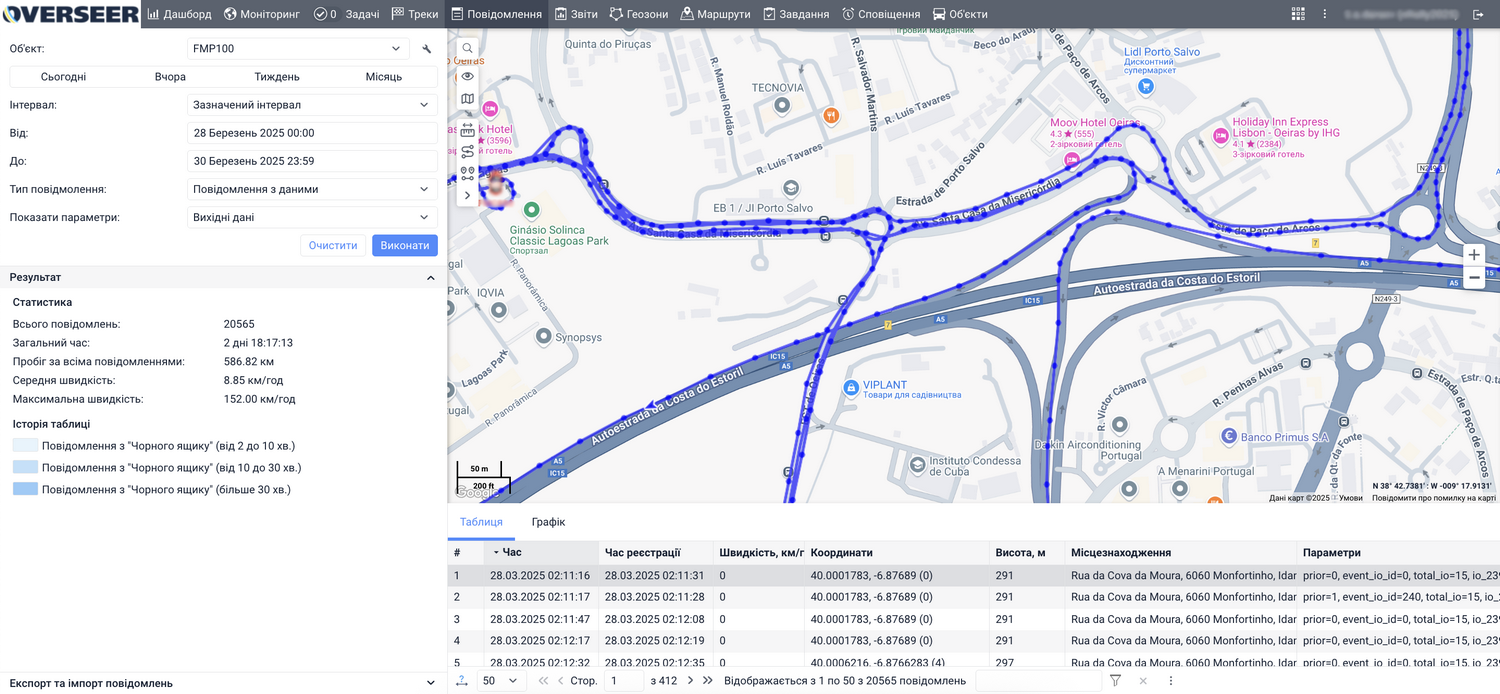Clear the table filter with X

(x=1143, y=680)
